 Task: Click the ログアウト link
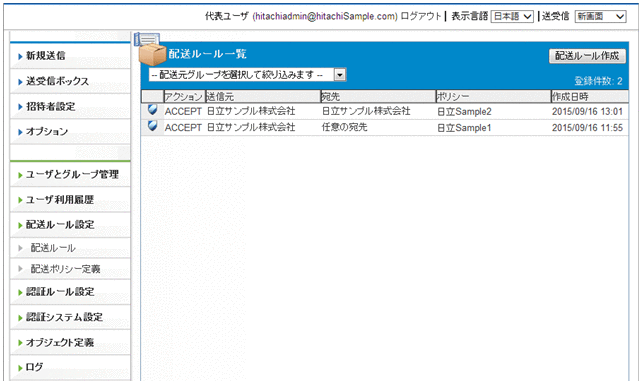click(x=421, y=16)
